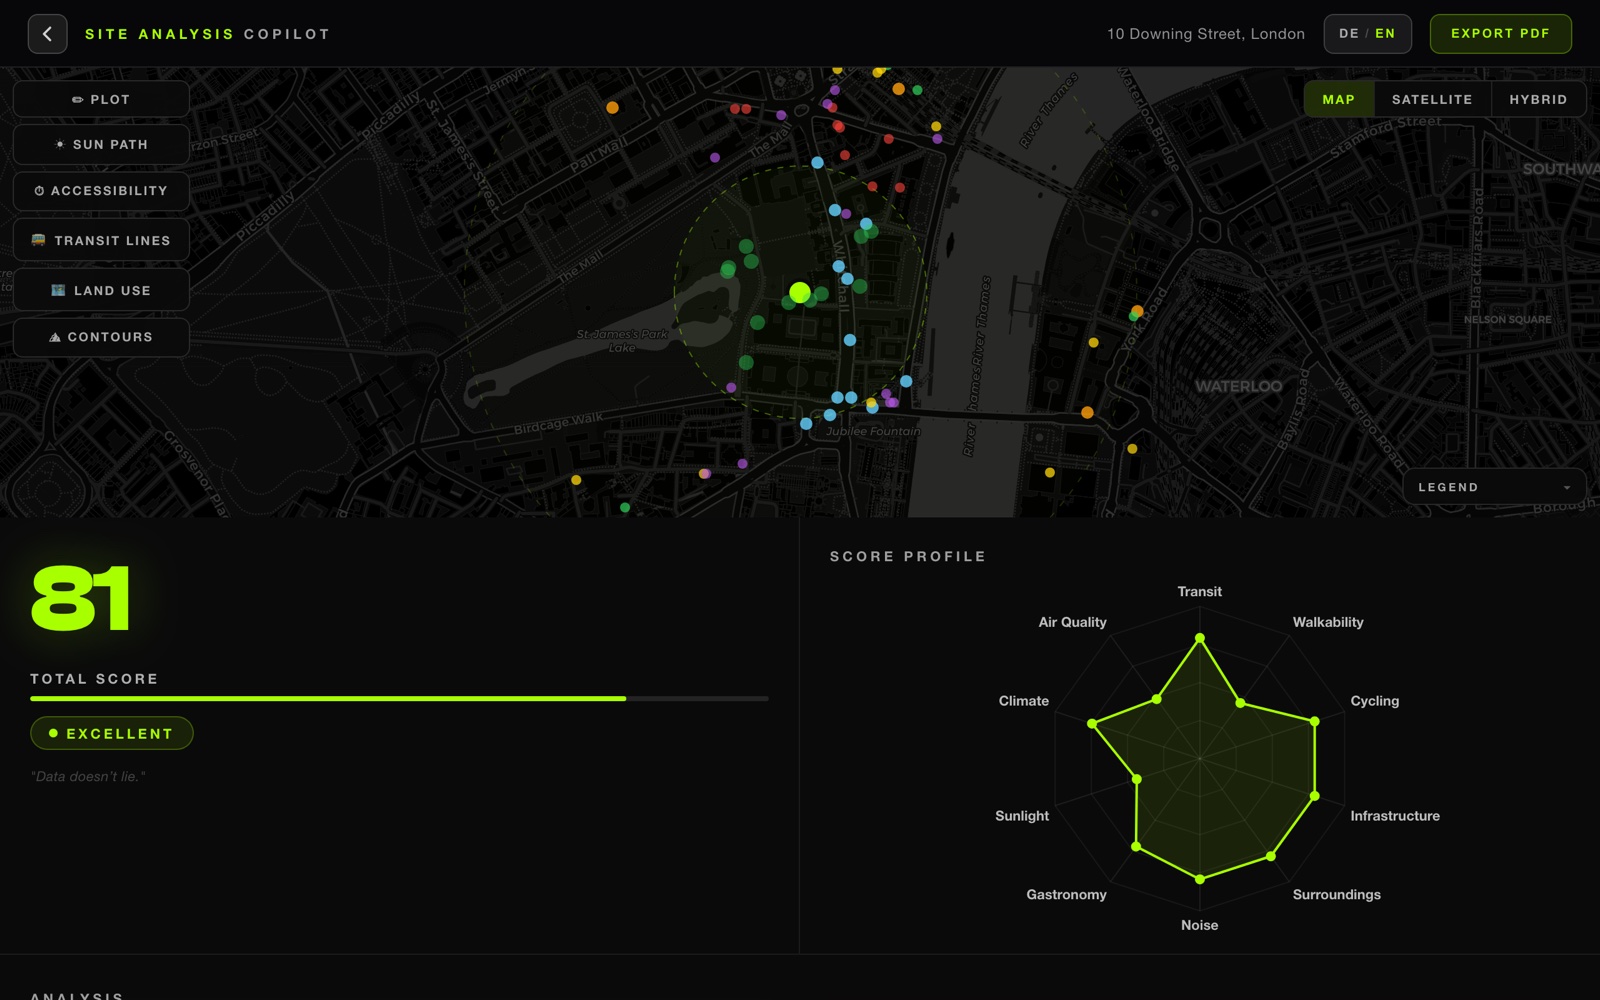Click the Gastronomy radar label
This screenshot has height=1000, width=1600.
click(1066, 895)
